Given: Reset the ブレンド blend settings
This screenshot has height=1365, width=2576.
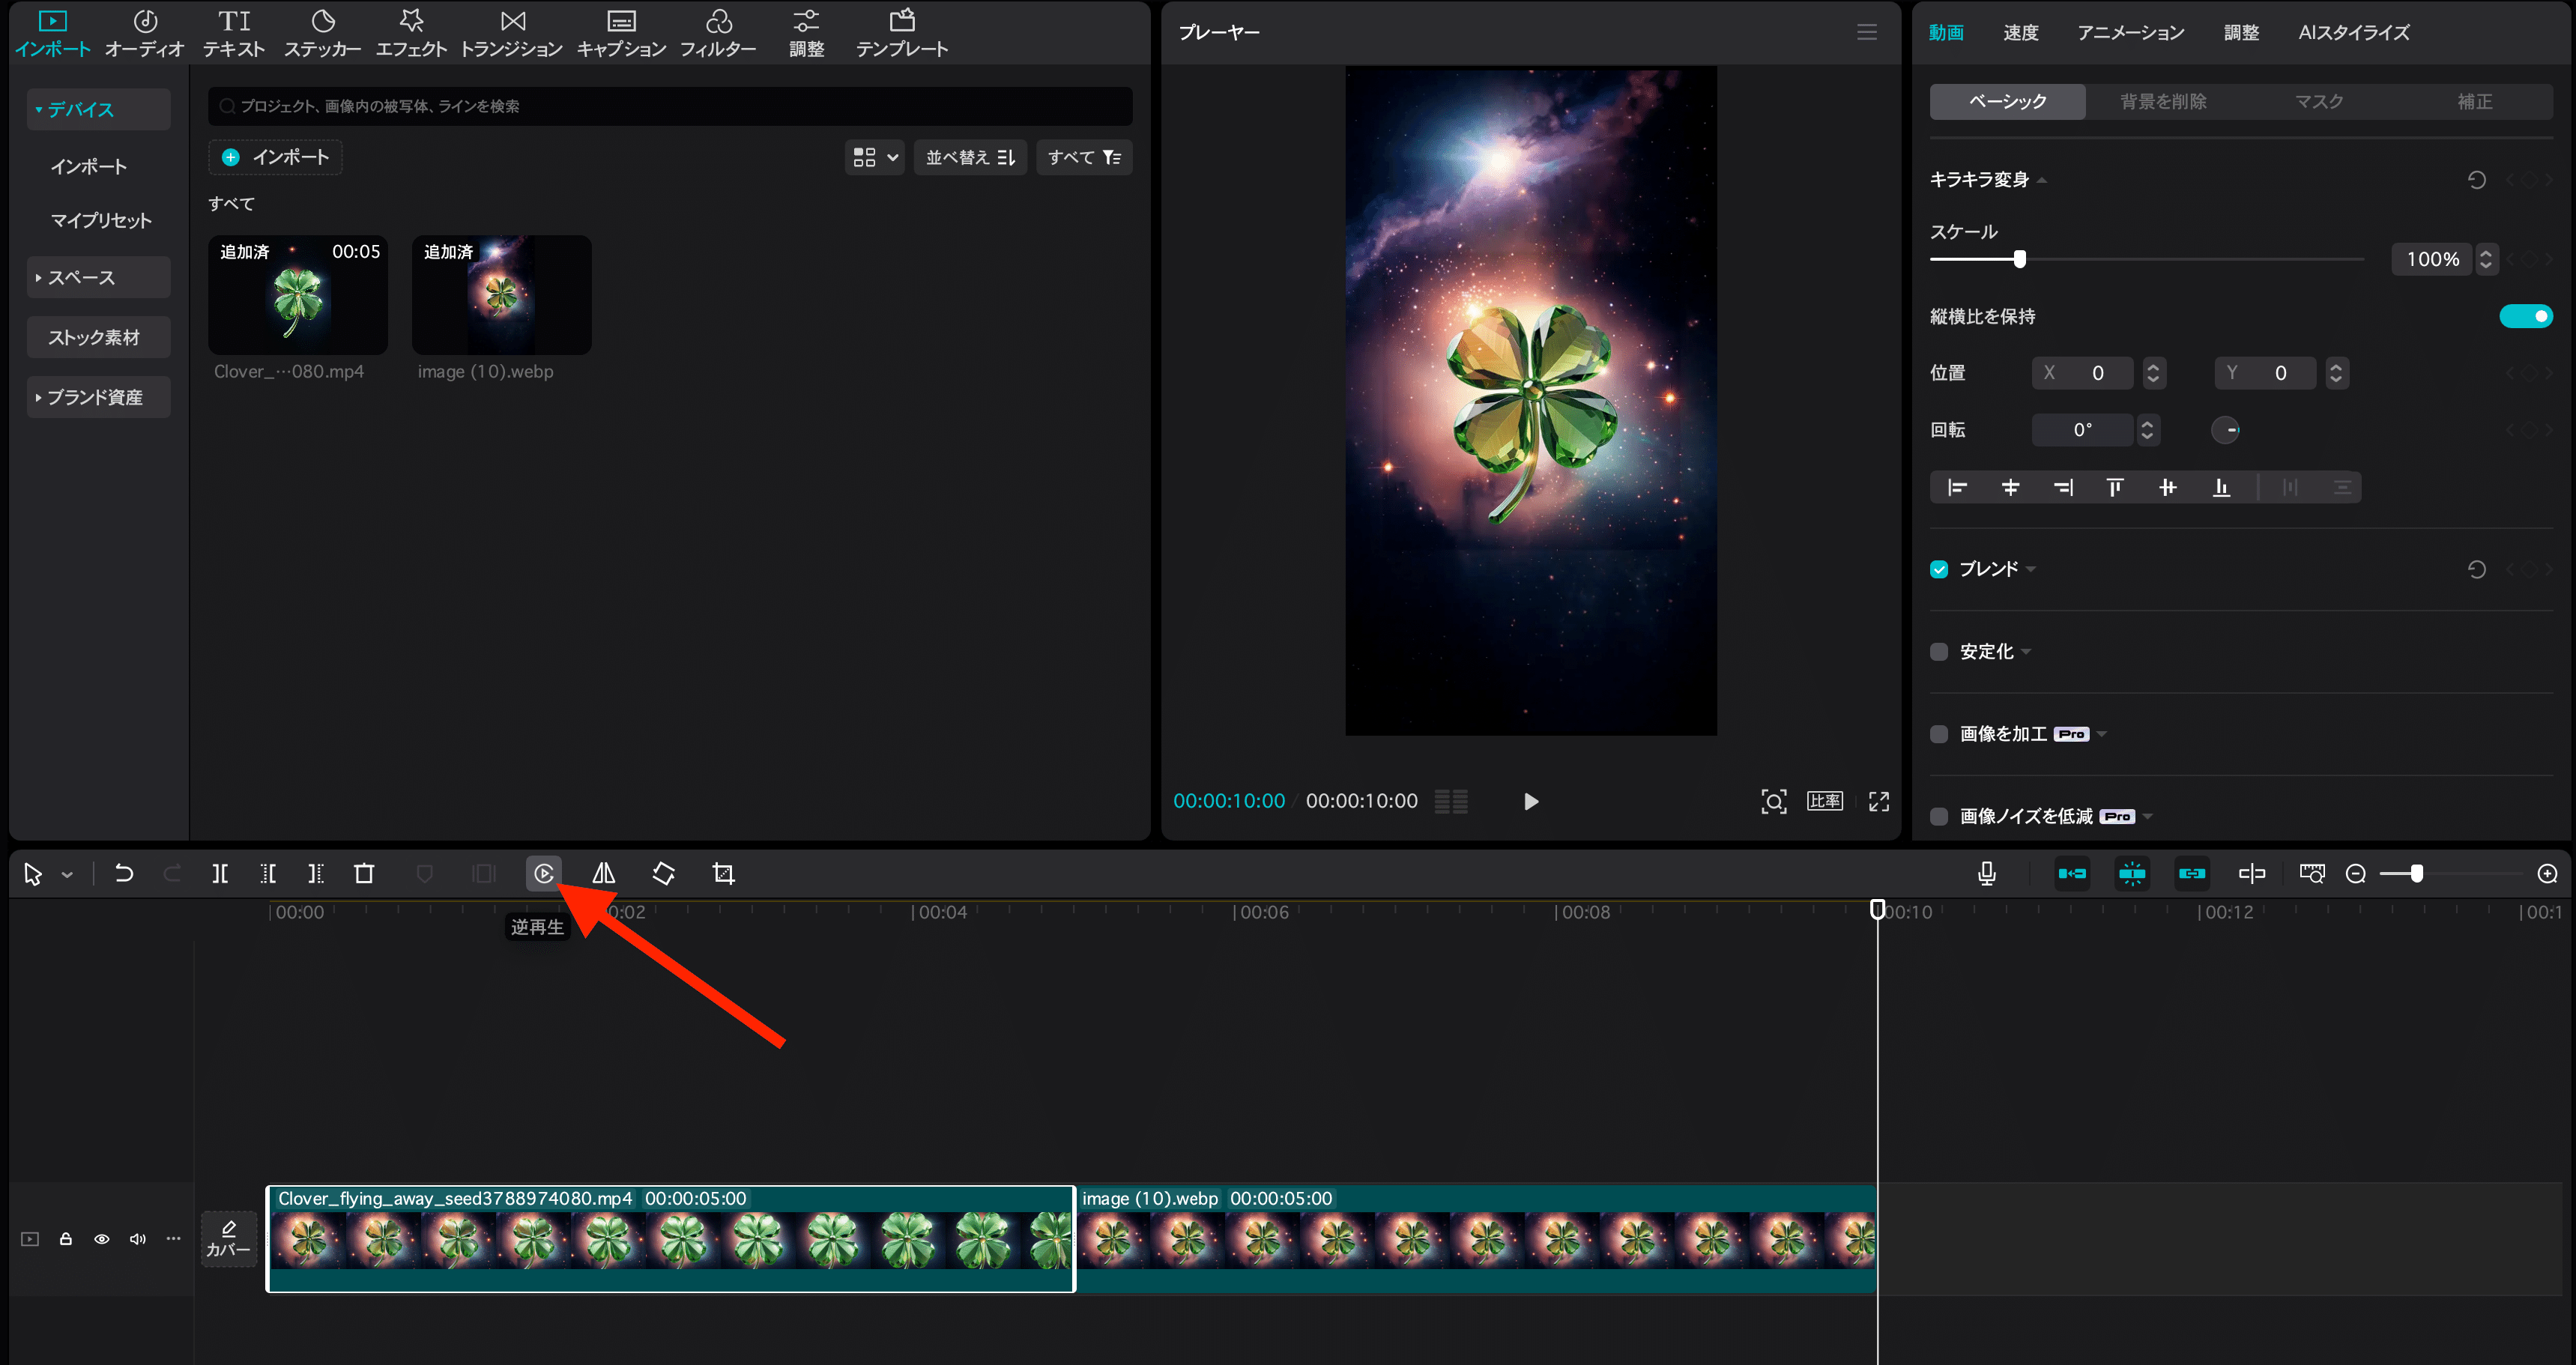Looking at the screenshot, I should pos(2476,569).
